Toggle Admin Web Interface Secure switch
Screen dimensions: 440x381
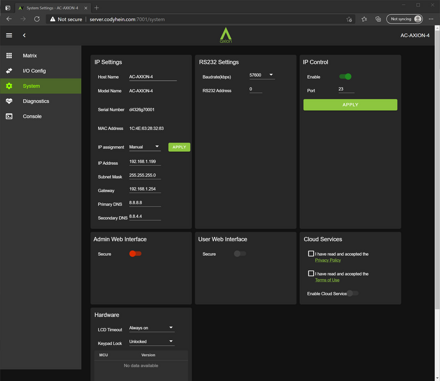[x=135, y=254]
